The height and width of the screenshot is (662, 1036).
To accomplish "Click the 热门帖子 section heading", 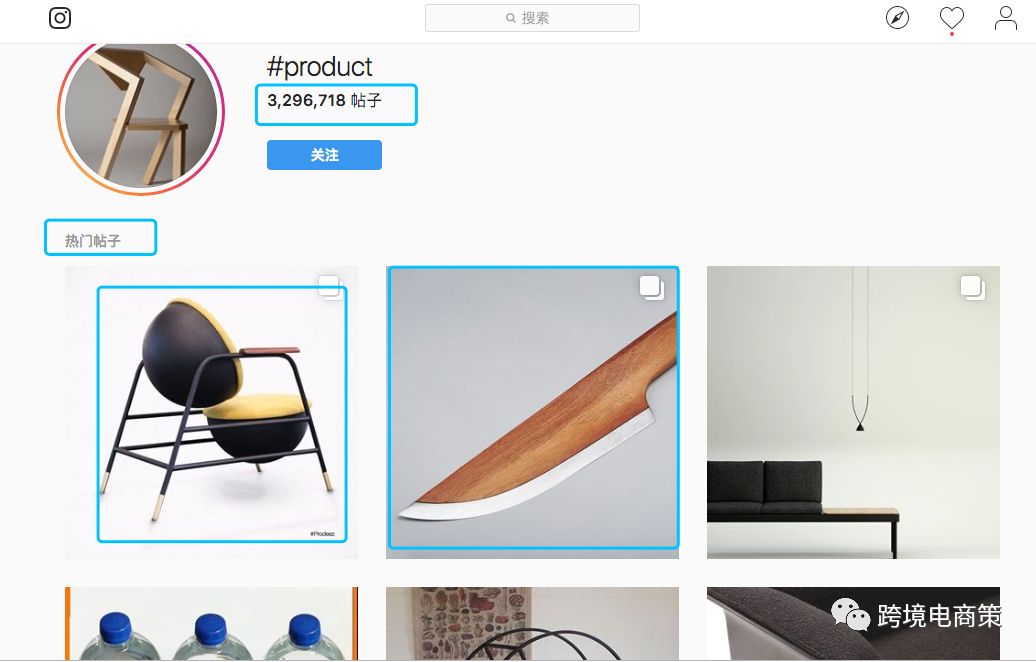I will 92,240.
